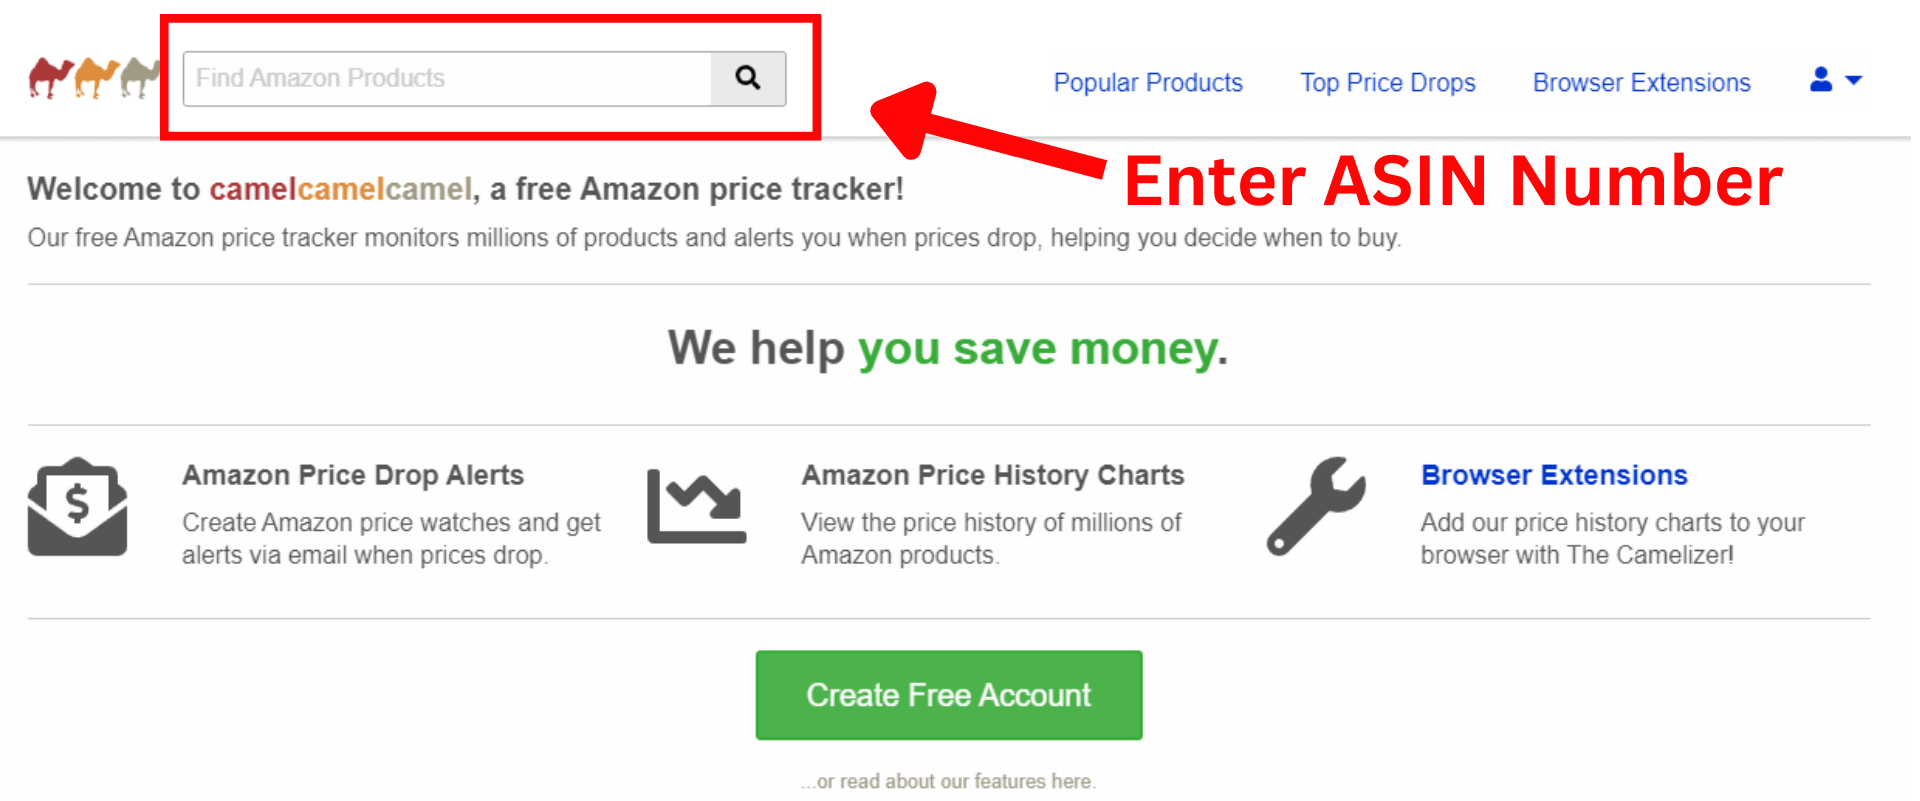Image resolution: width=1920 pixels, height=801 pixels.
Task: Follow the blue Browser Extensions heading link
Action: pyautogui.click(x=1554, y=475)
